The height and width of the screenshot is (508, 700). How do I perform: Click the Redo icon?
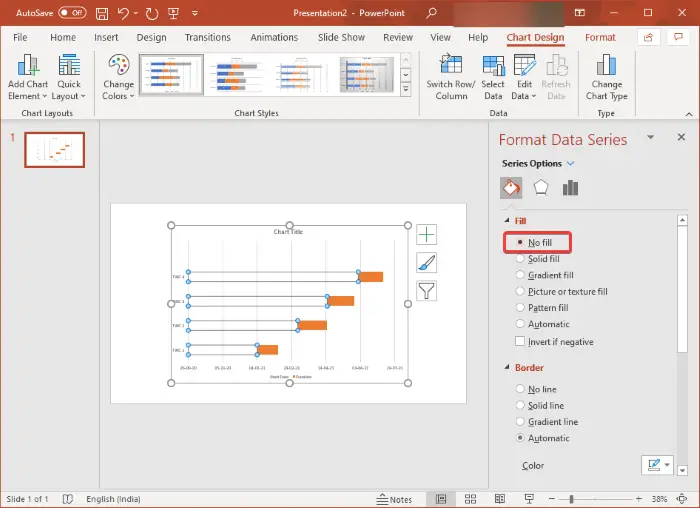152,13
